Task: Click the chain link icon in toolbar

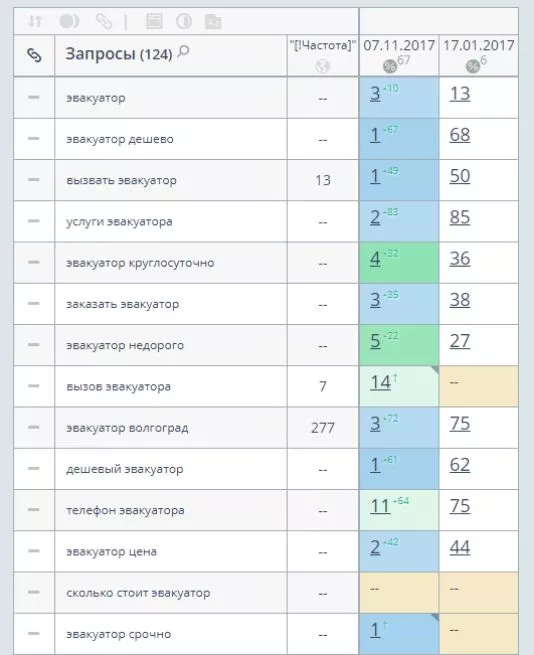Action: tap(104, 21)
